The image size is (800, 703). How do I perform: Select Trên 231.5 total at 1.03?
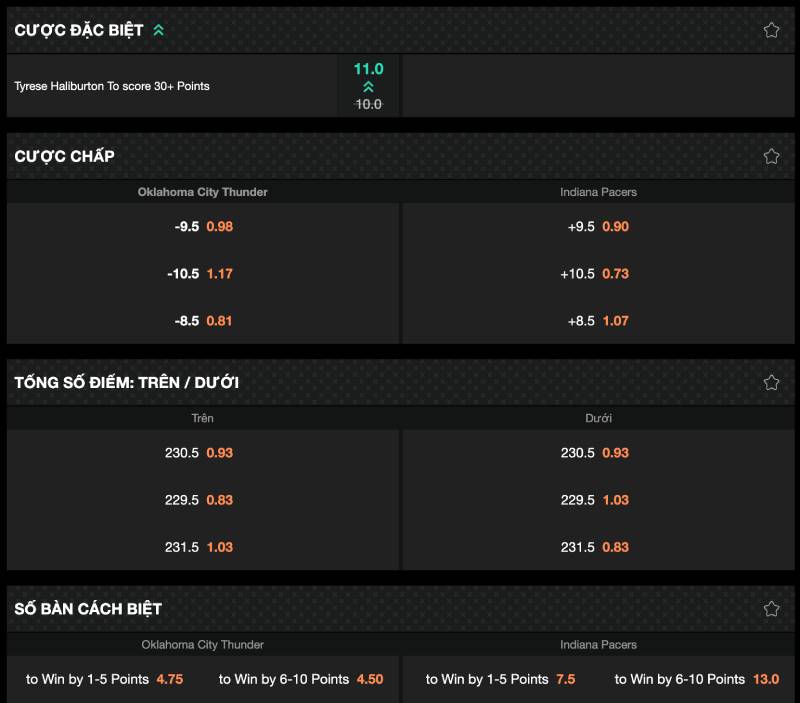(203, 547)
